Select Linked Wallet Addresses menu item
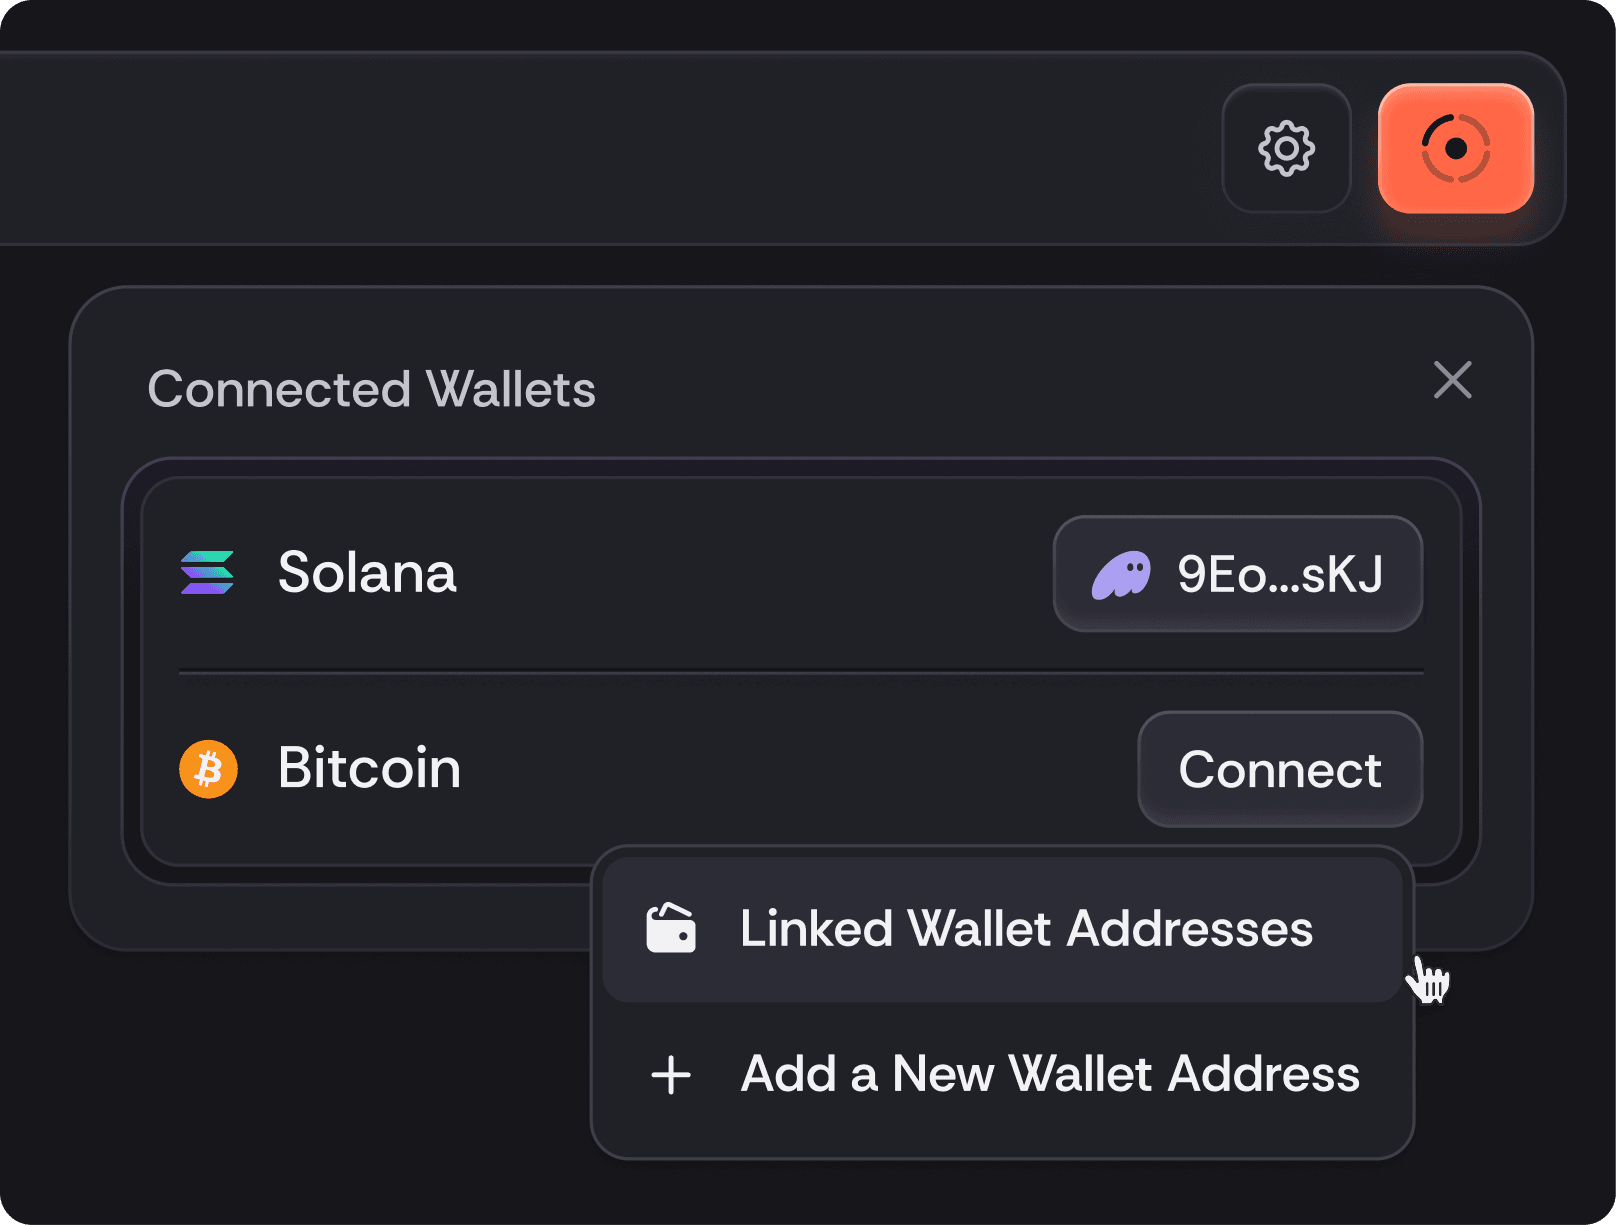The height and width of the screenshot is (1225, 1616). [1025, 929]
